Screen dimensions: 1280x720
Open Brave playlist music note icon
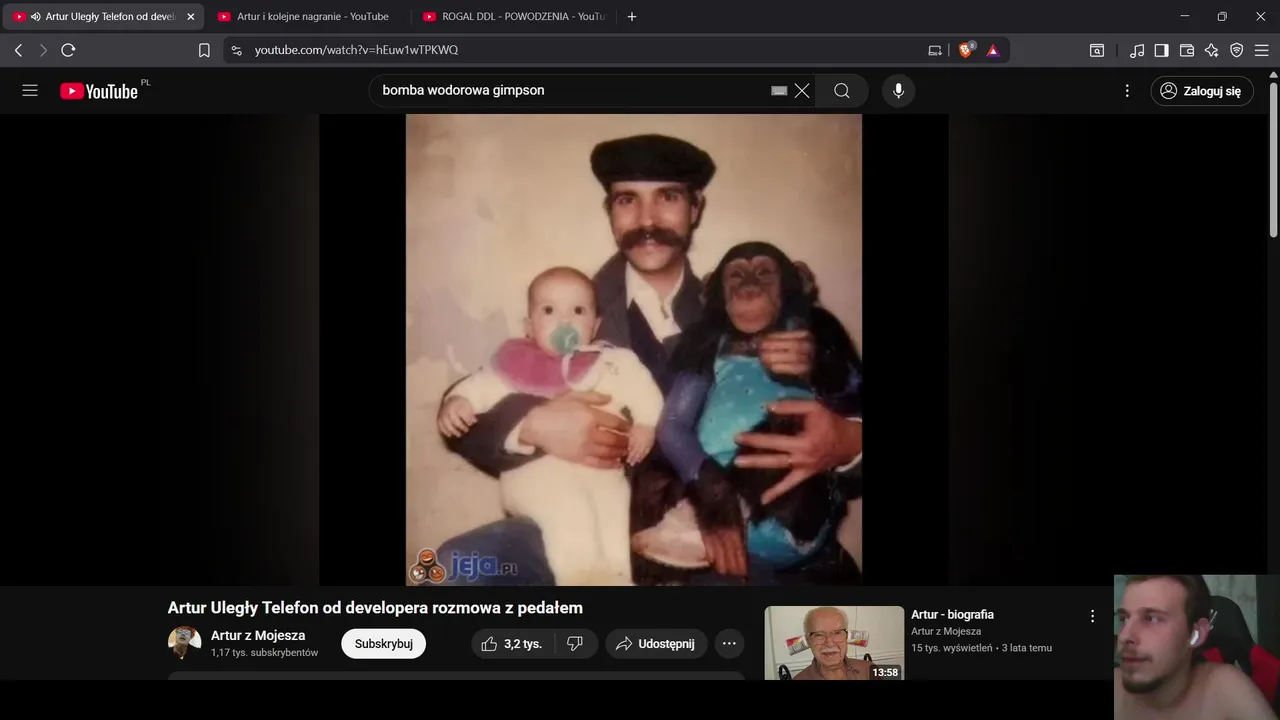(1137, 50)
